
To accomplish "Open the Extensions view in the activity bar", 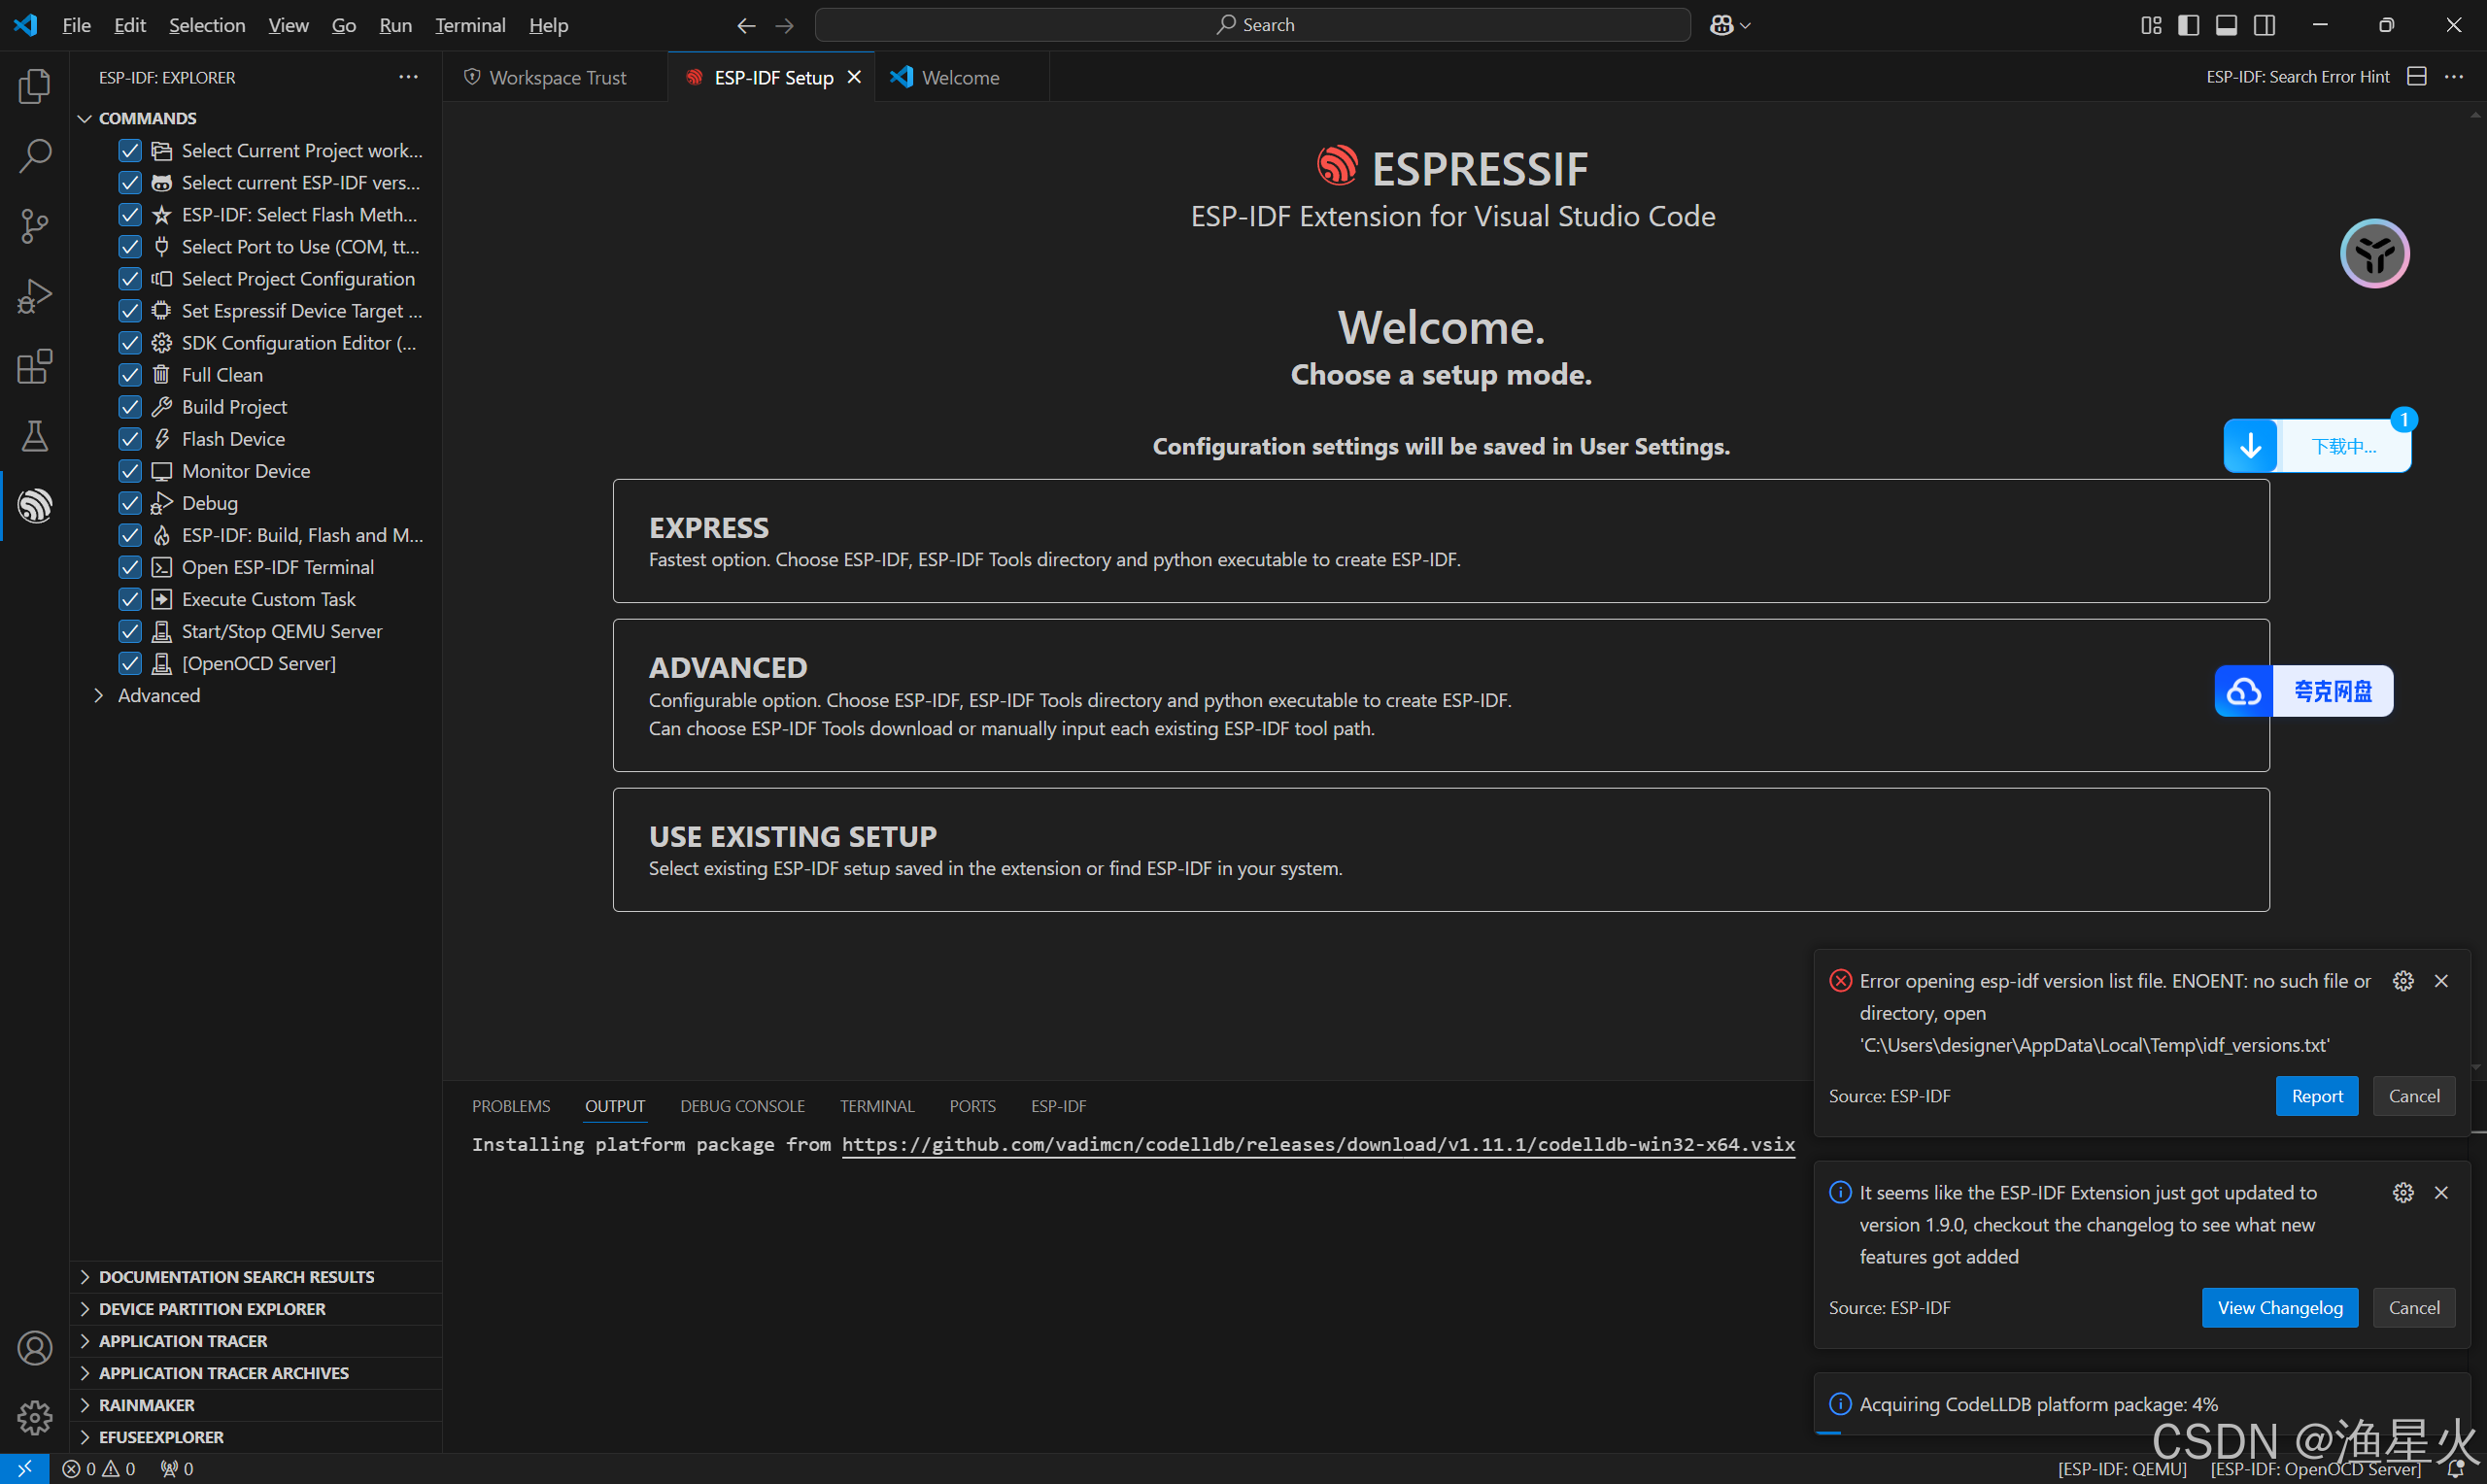I will [x=35, y=366].
